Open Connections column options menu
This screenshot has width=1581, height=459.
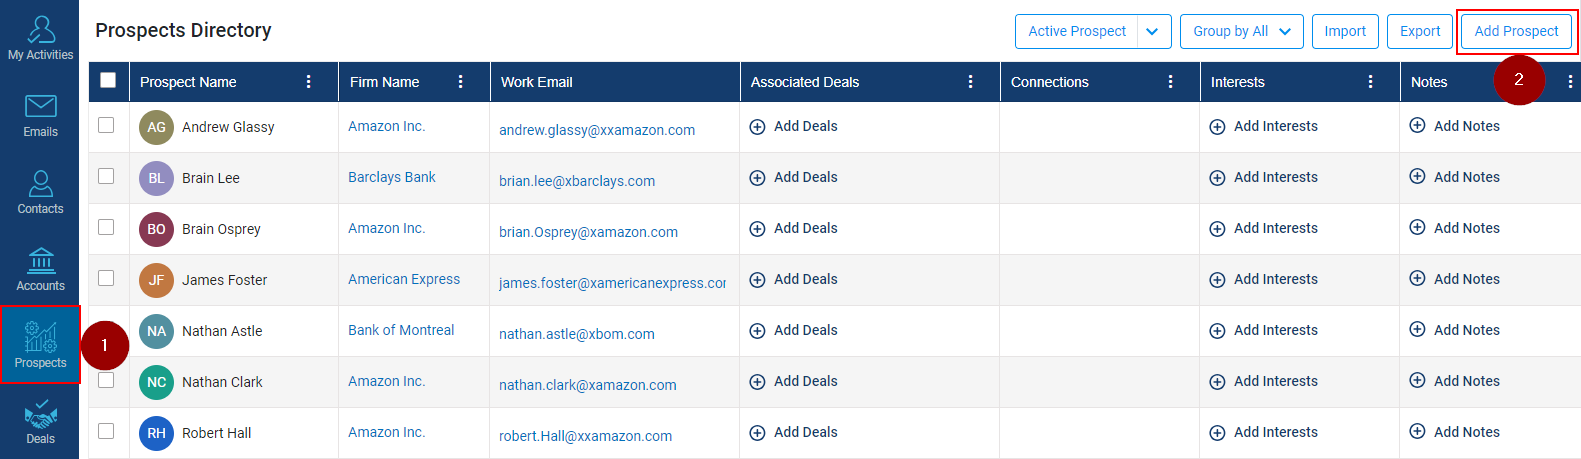pos(1170,82)
